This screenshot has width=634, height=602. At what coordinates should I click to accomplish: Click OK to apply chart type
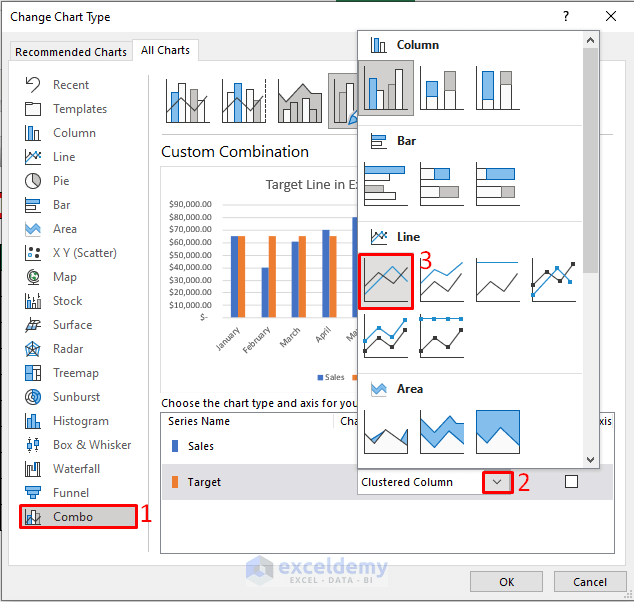[506, 582]
